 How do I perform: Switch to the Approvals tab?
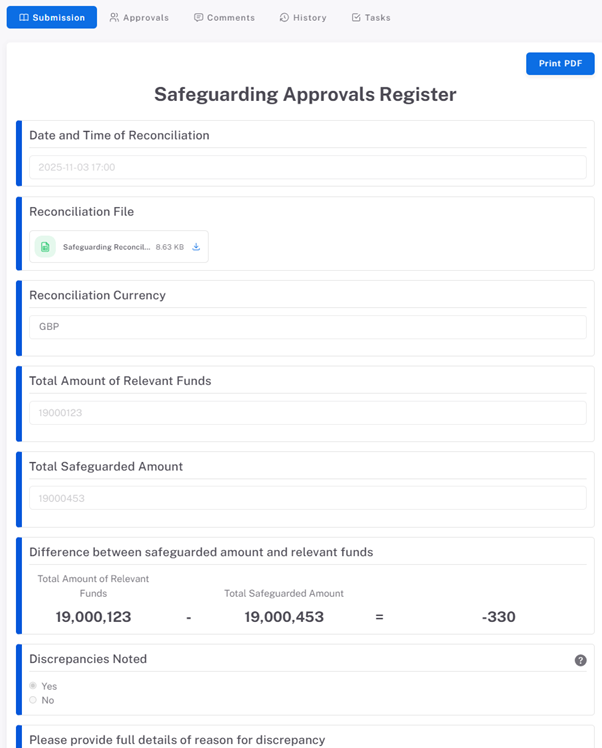[x=139, y=18]
